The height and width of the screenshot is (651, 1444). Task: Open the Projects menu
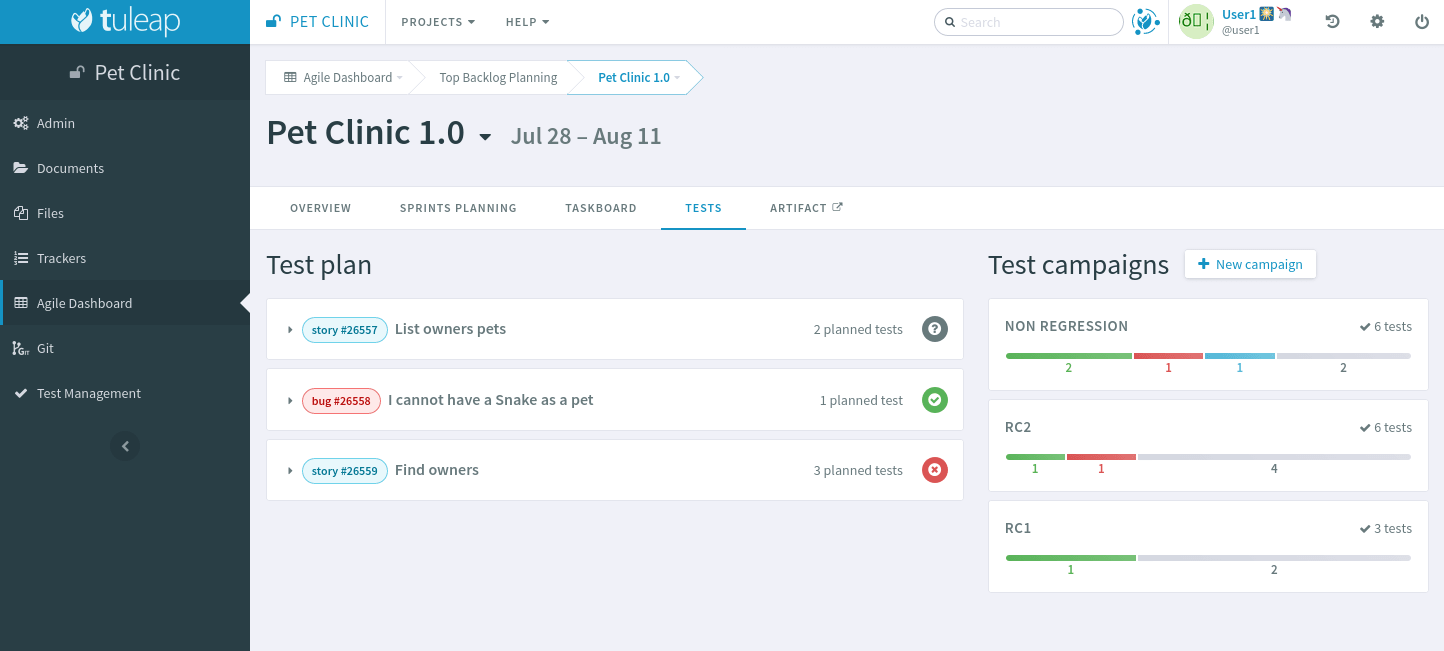[x=437, y=21]
